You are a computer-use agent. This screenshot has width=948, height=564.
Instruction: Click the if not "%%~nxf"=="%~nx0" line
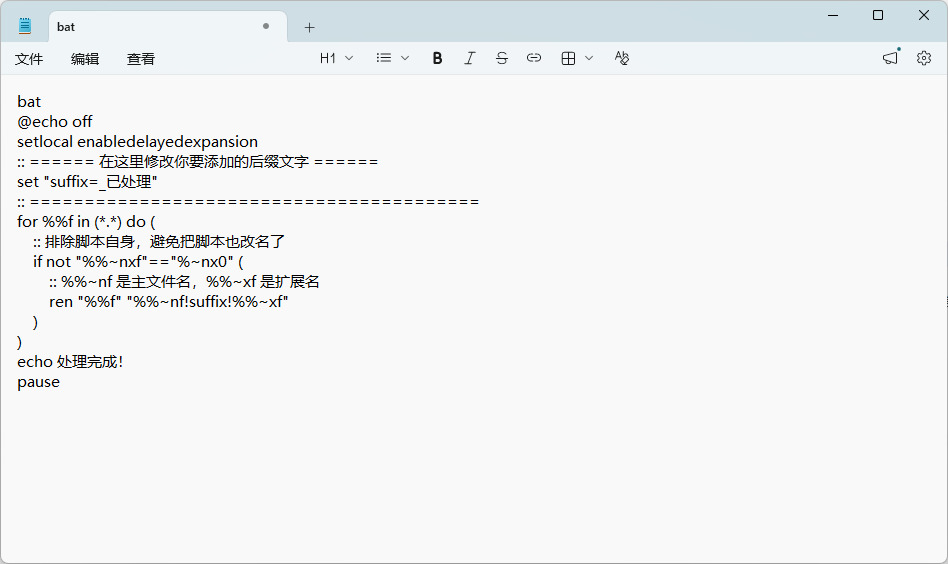tap(138, 262)
